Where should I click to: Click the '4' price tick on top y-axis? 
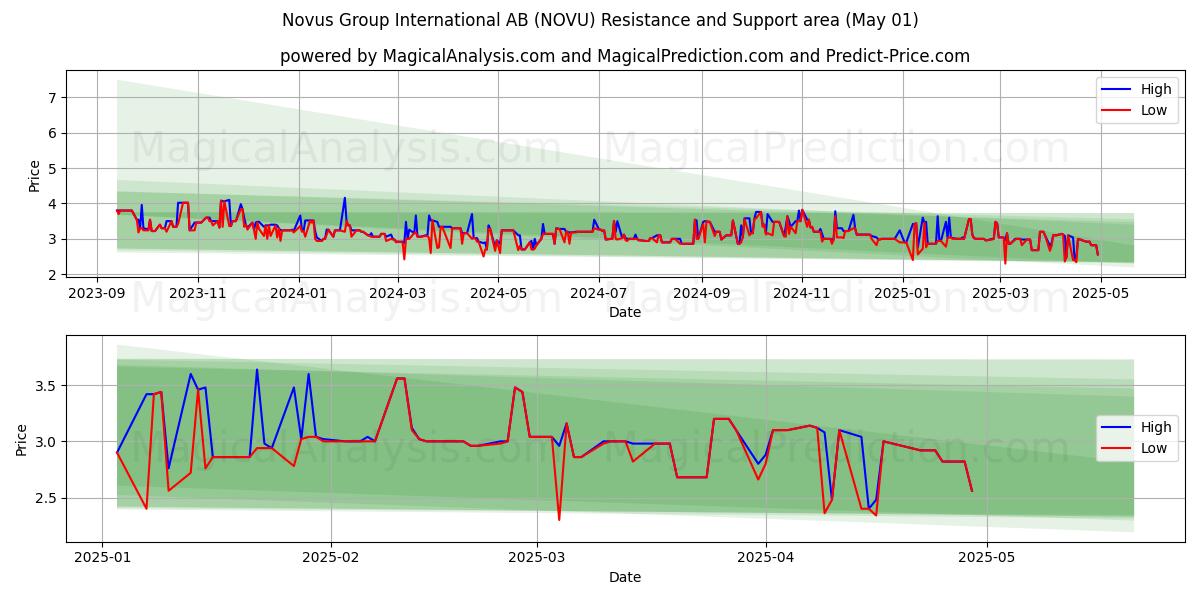[x=53, y=204]
